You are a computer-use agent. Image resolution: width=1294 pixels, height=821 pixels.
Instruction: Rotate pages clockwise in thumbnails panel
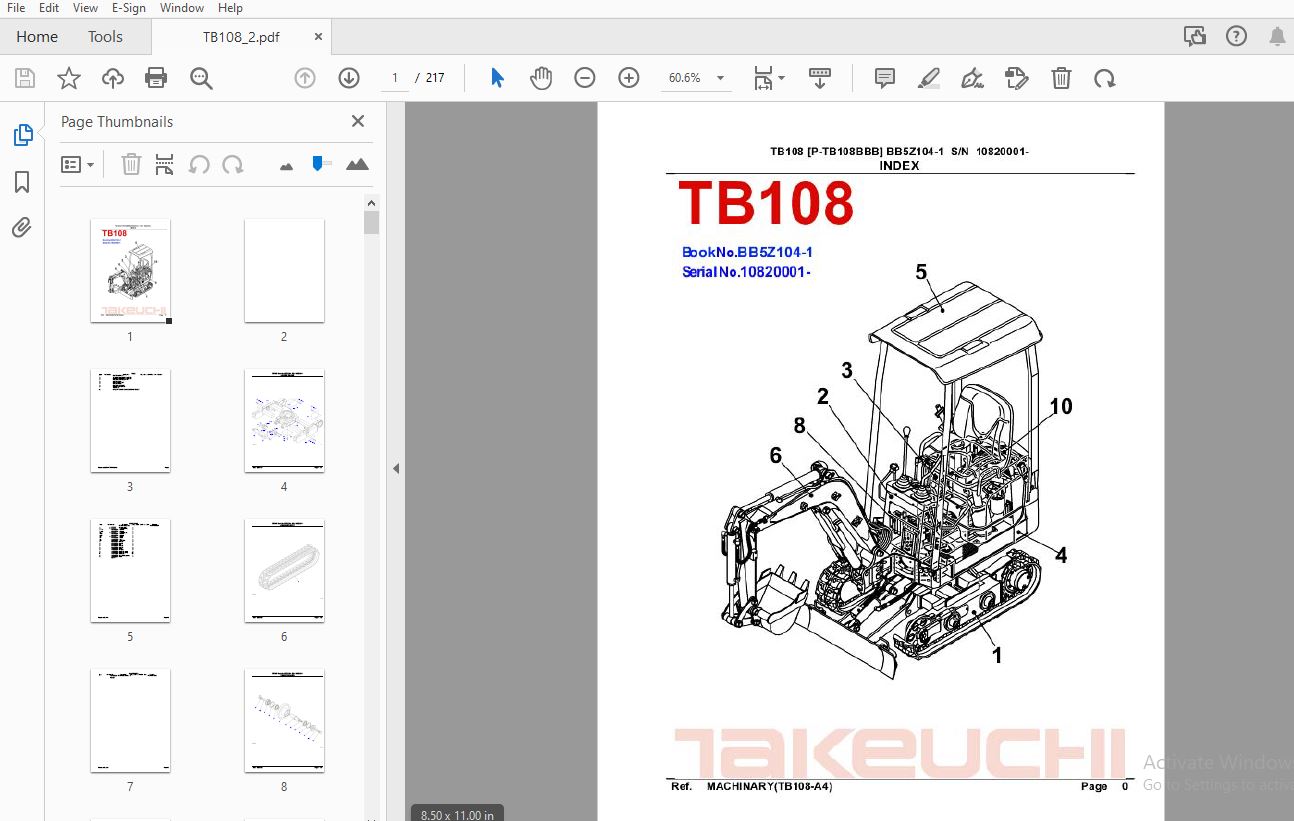point(233,164)
